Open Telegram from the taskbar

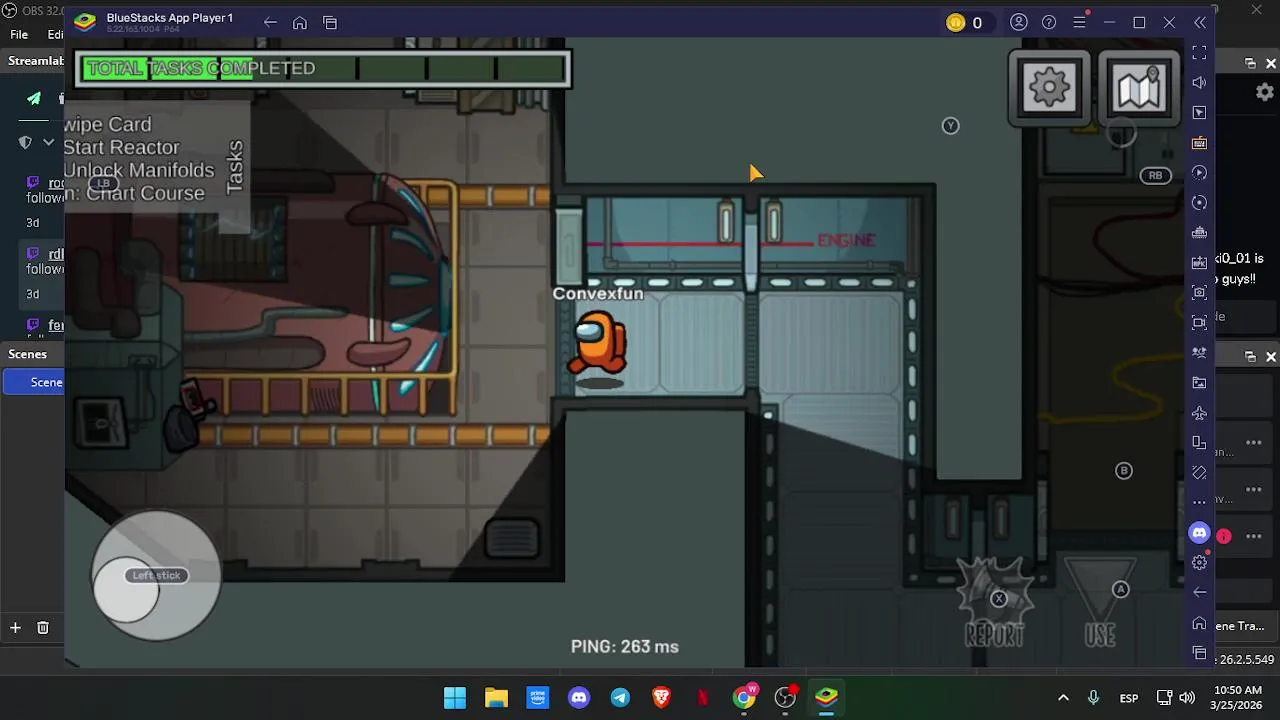620,697
